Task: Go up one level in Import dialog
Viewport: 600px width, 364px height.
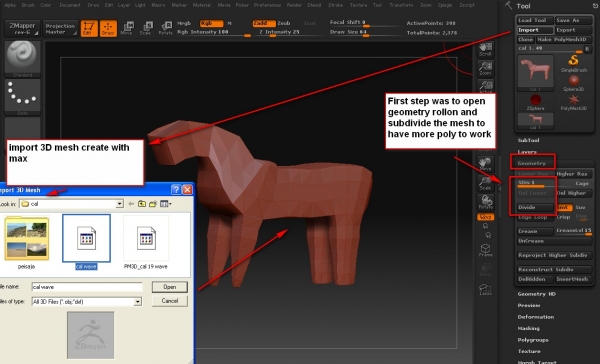Action: coord(142,204)
